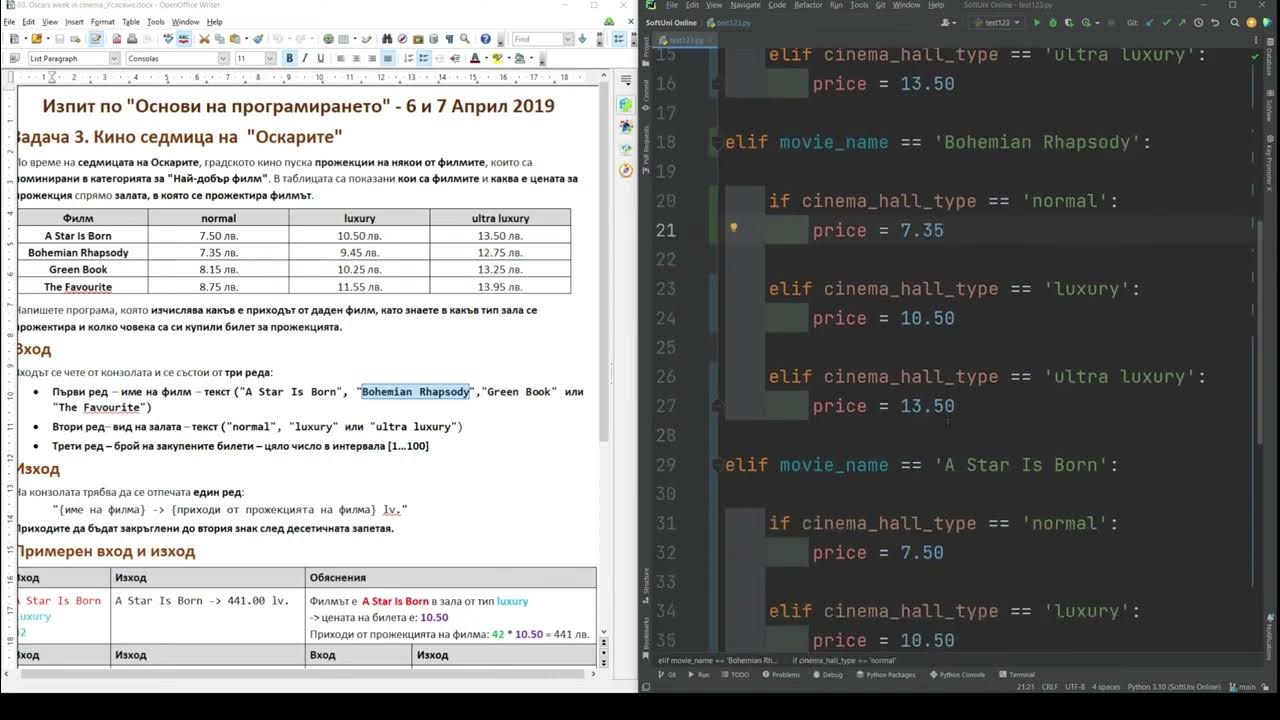
Task: Click the Find text field in Writer
Action: click(537, 39)
